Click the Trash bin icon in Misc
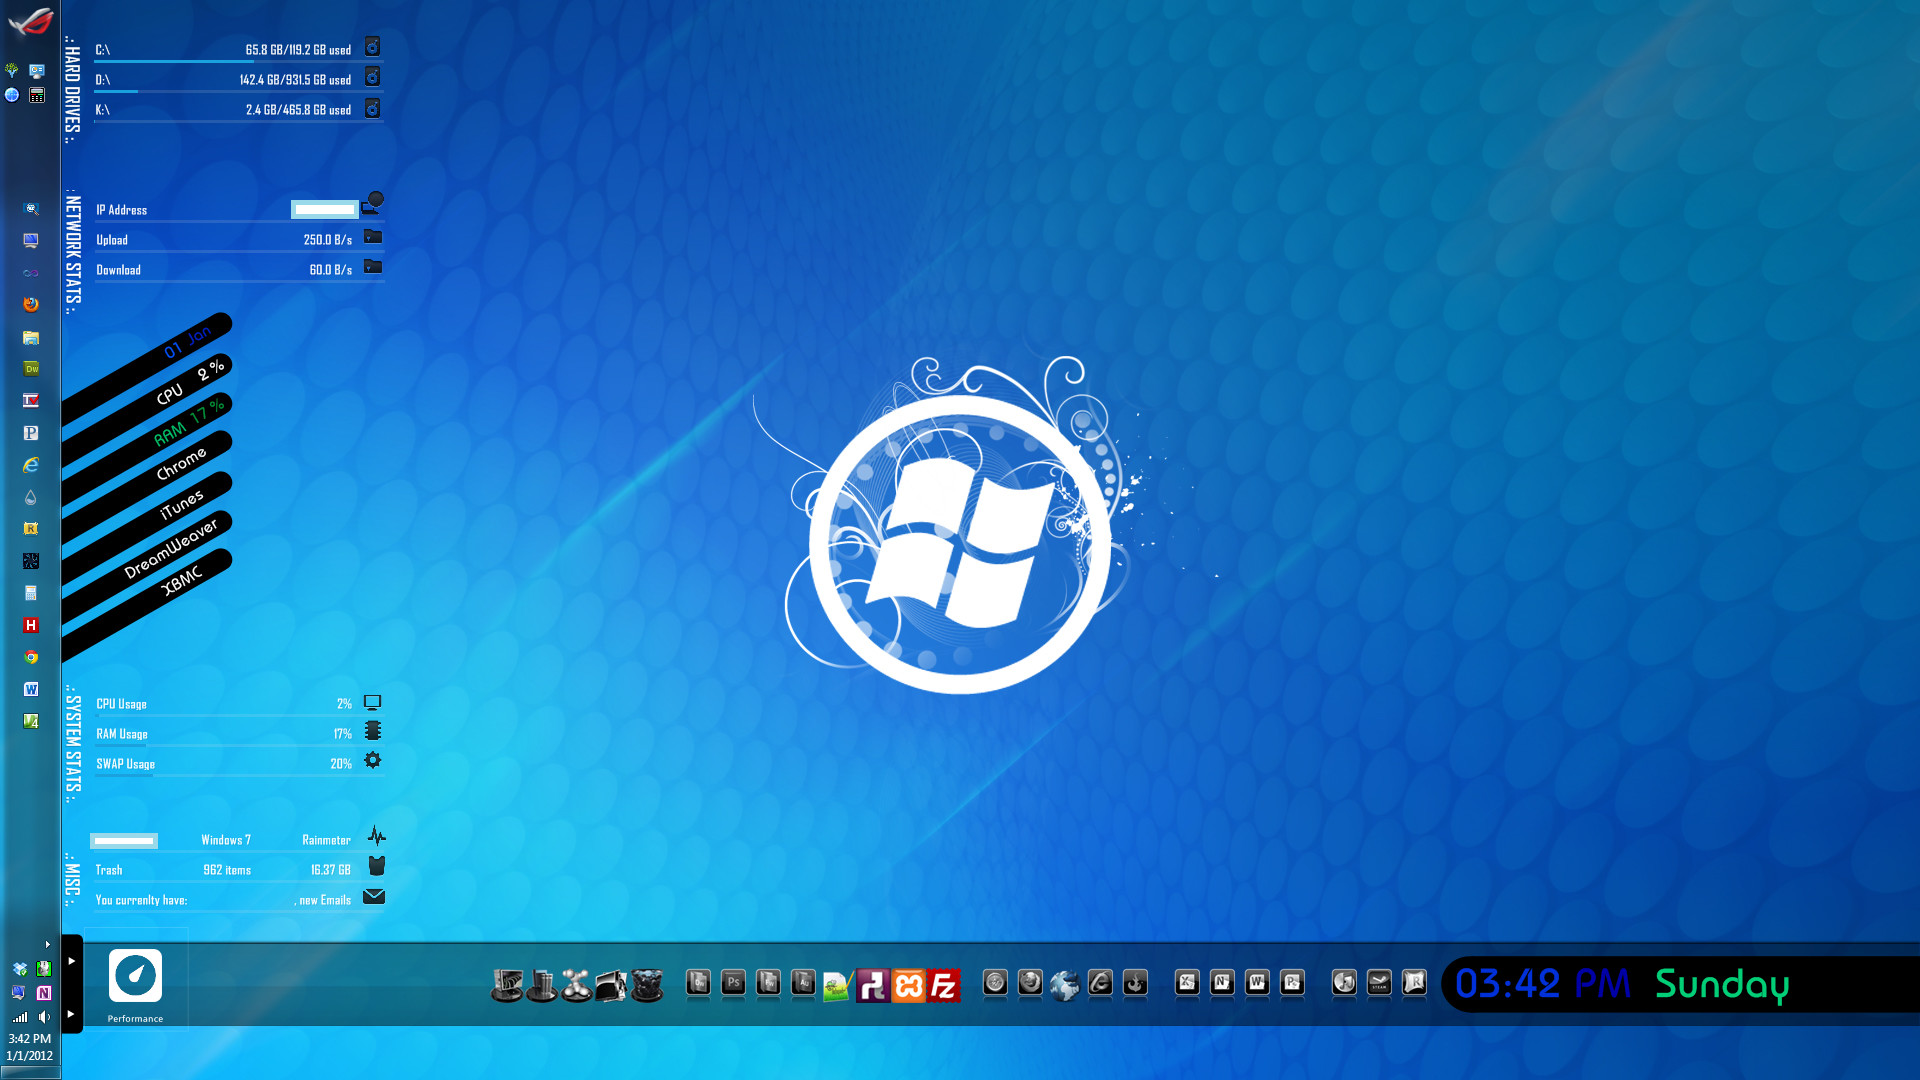The height and width of the screenshot is (1080, 1920). pyautogui.click(x=377, y=866)
